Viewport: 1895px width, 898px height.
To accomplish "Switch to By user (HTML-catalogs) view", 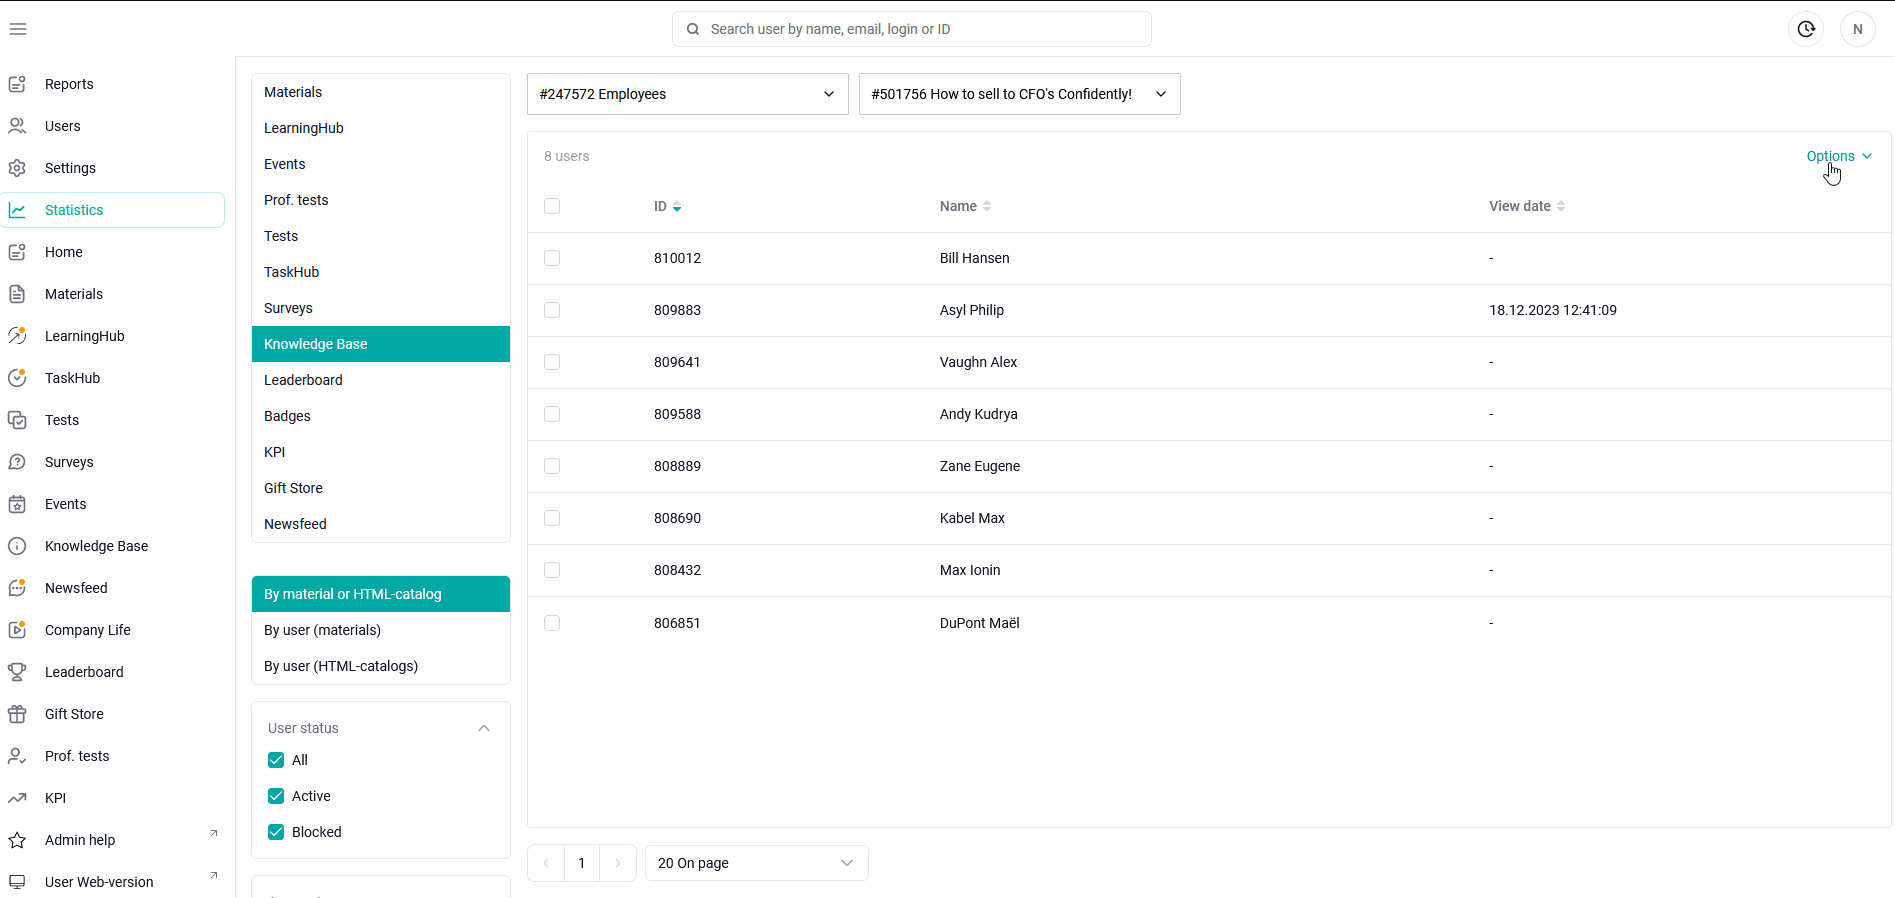I will coord(381,666).
